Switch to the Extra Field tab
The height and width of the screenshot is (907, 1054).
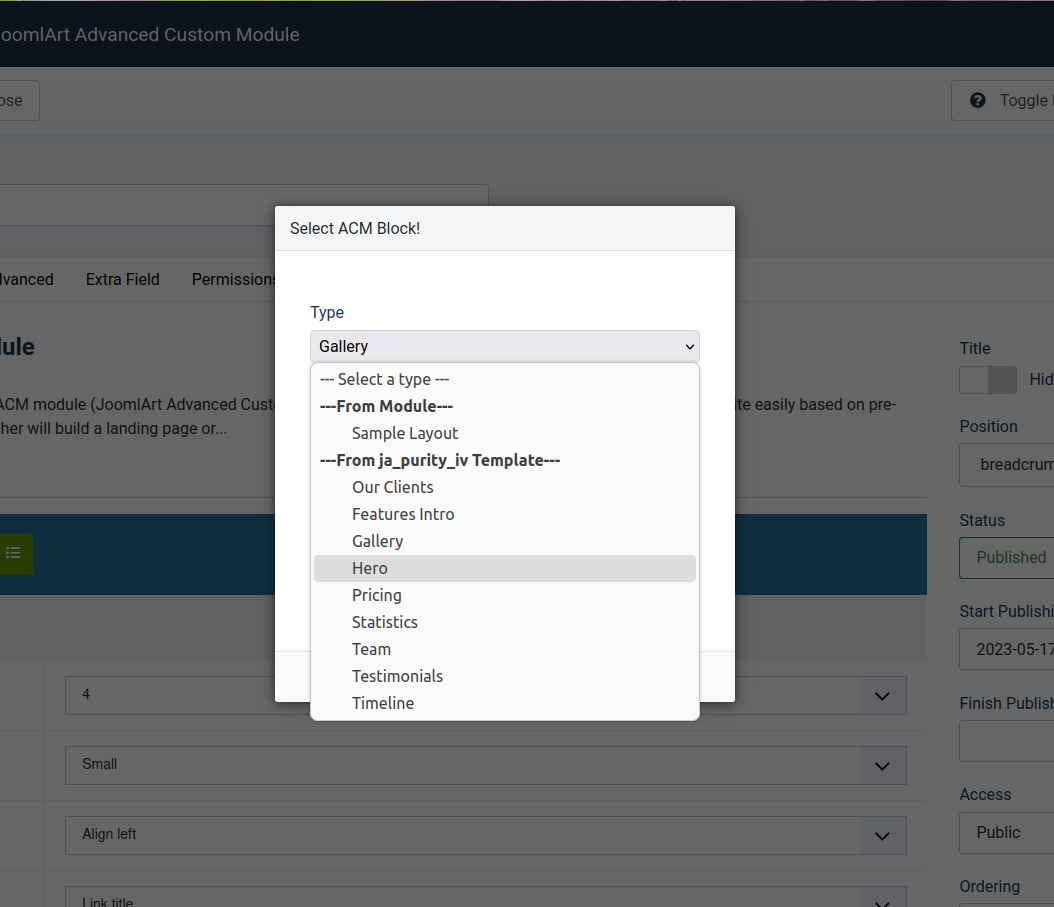[123, 279]
